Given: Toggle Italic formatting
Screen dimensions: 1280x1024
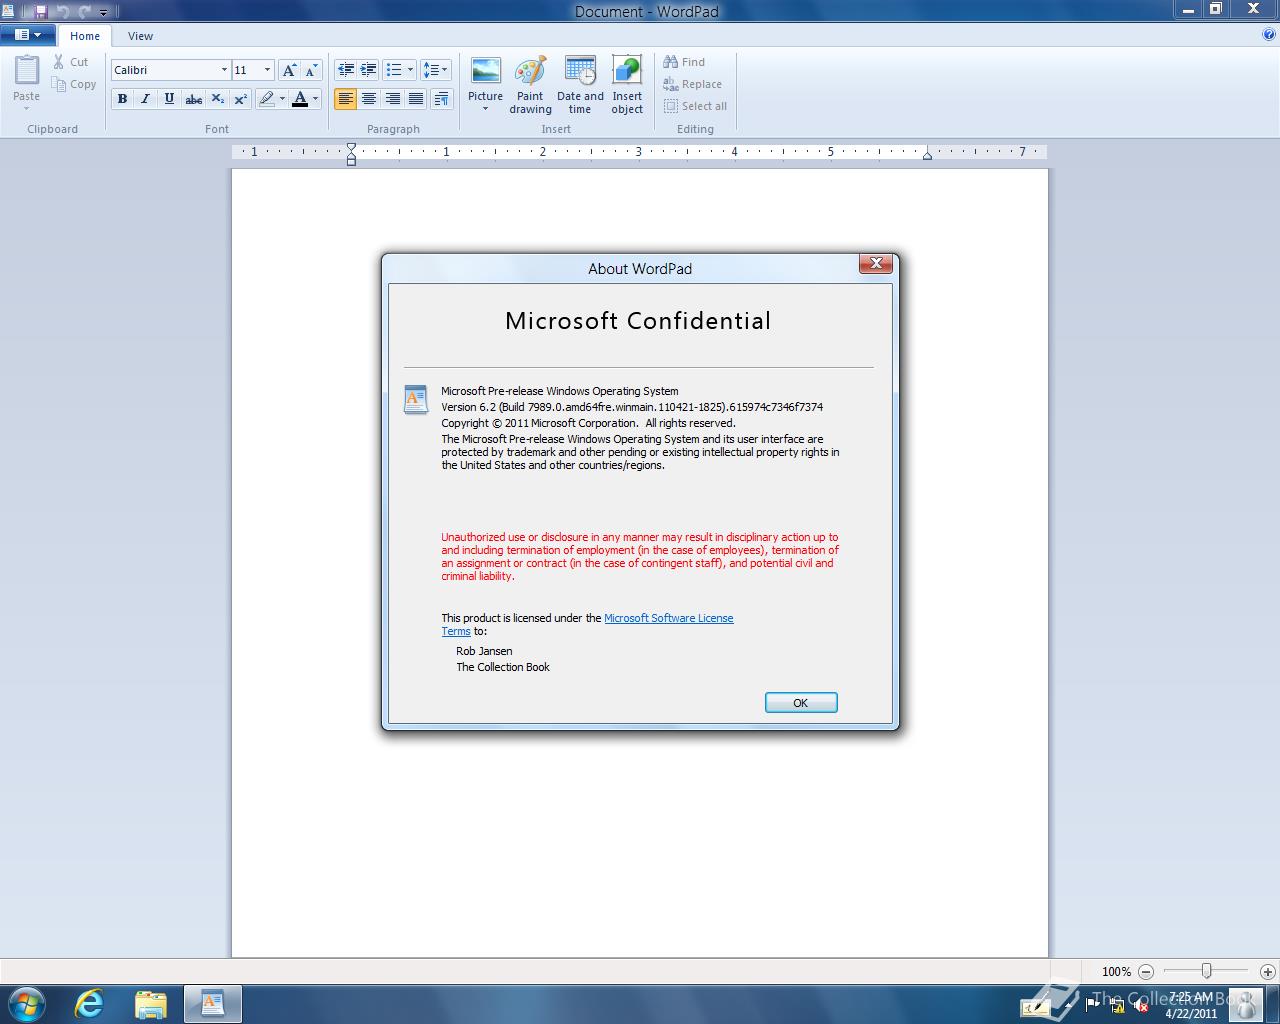Looking at the screenshot, I should click(145, 98).
